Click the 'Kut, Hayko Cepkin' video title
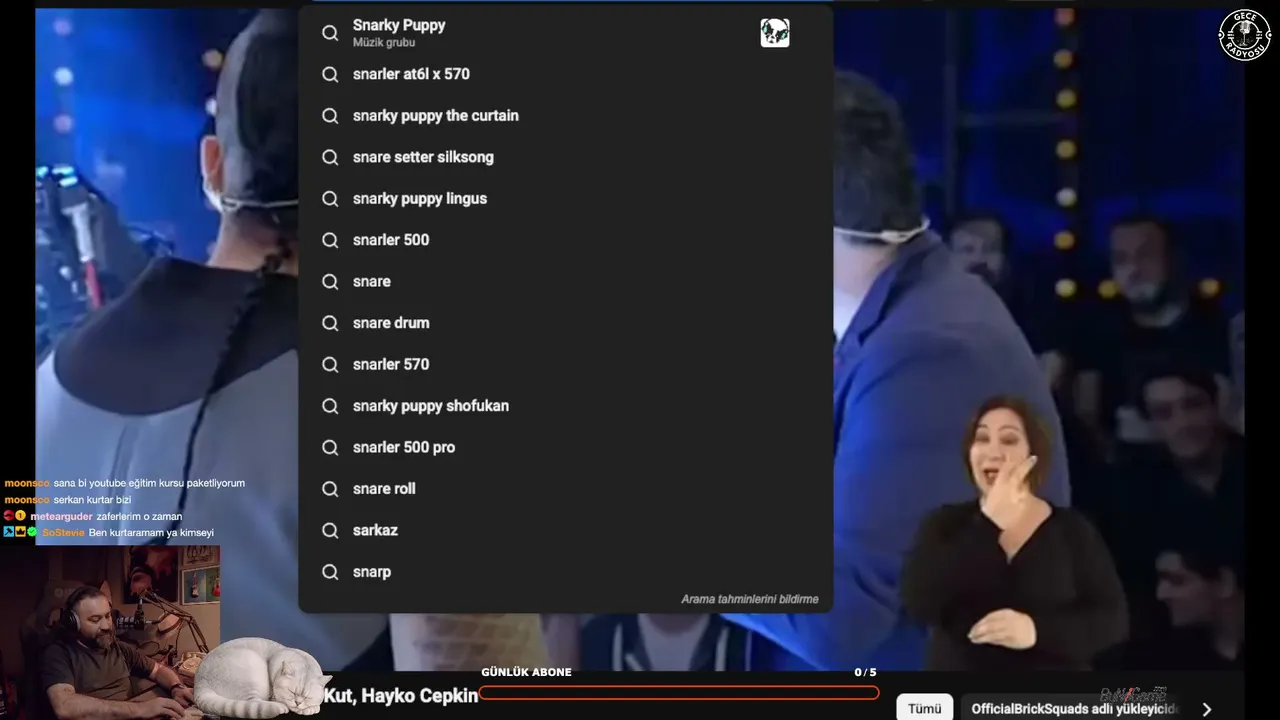 (x=401, y=695)
